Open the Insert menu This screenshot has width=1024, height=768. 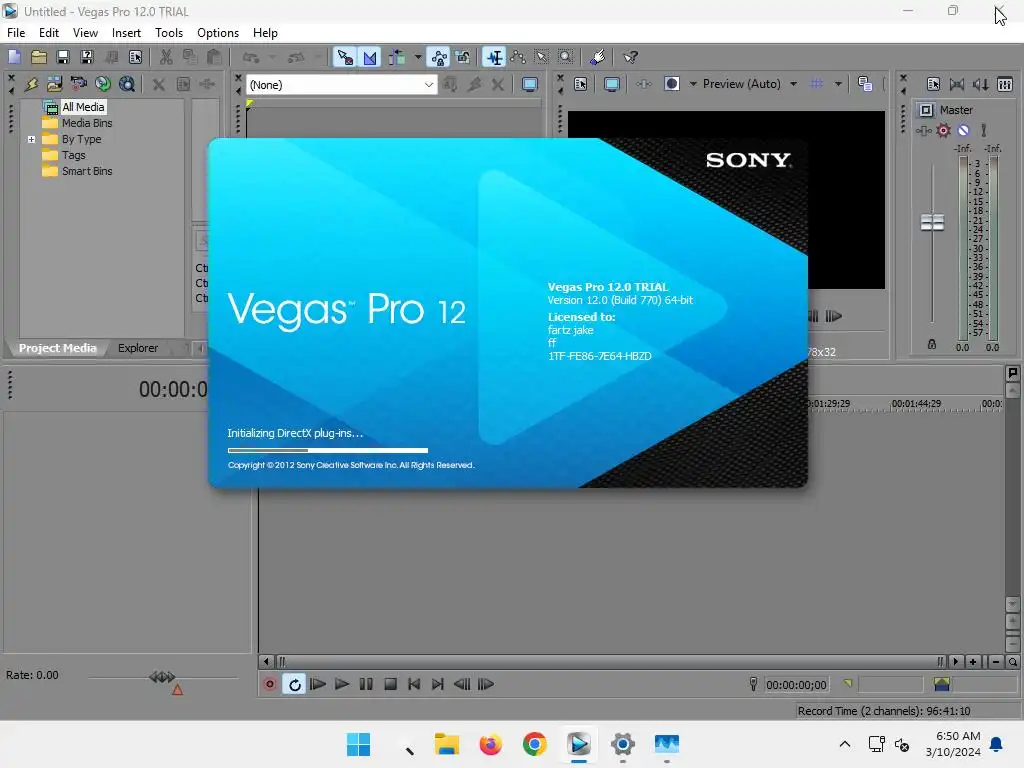tap(126, 33)
